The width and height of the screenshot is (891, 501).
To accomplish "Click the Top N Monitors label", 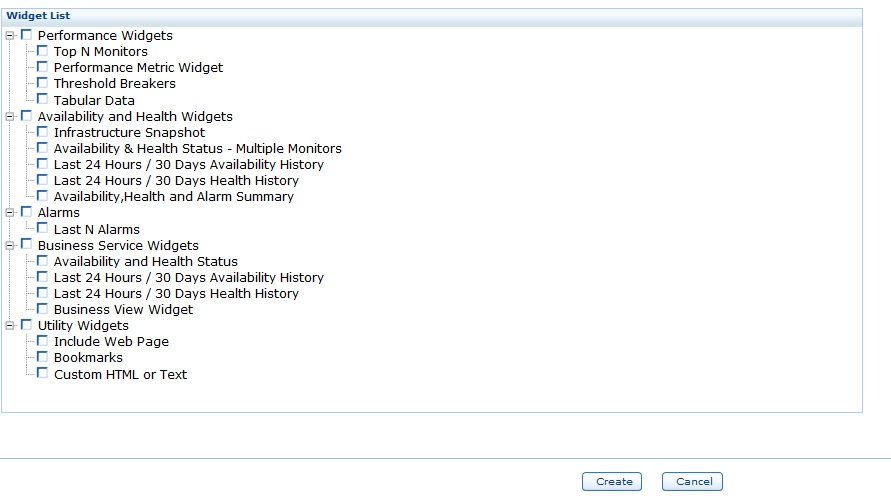I will (101, 52).
